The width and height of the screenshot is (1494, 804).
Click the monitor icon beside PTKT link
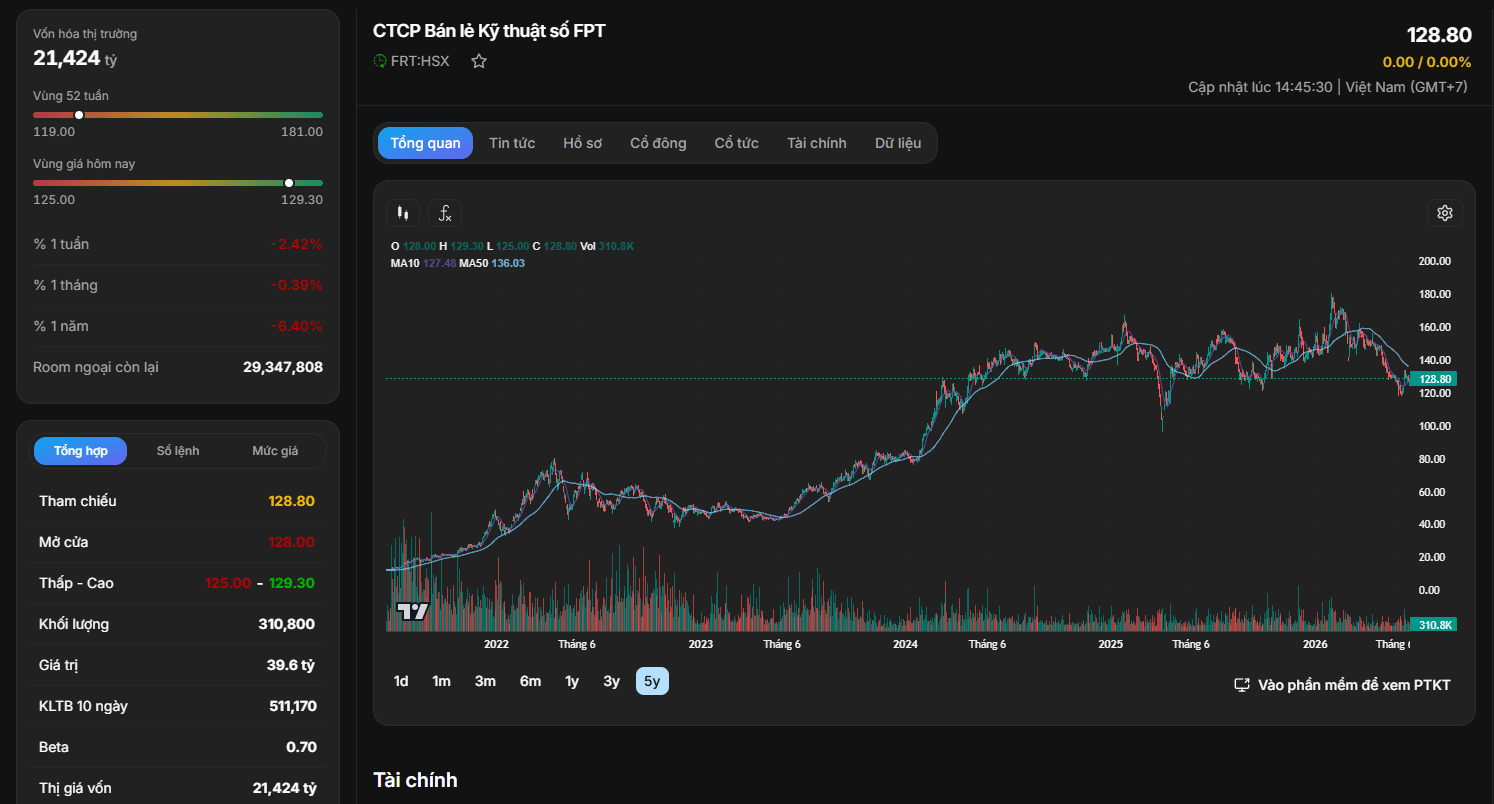pos(1242,685)
